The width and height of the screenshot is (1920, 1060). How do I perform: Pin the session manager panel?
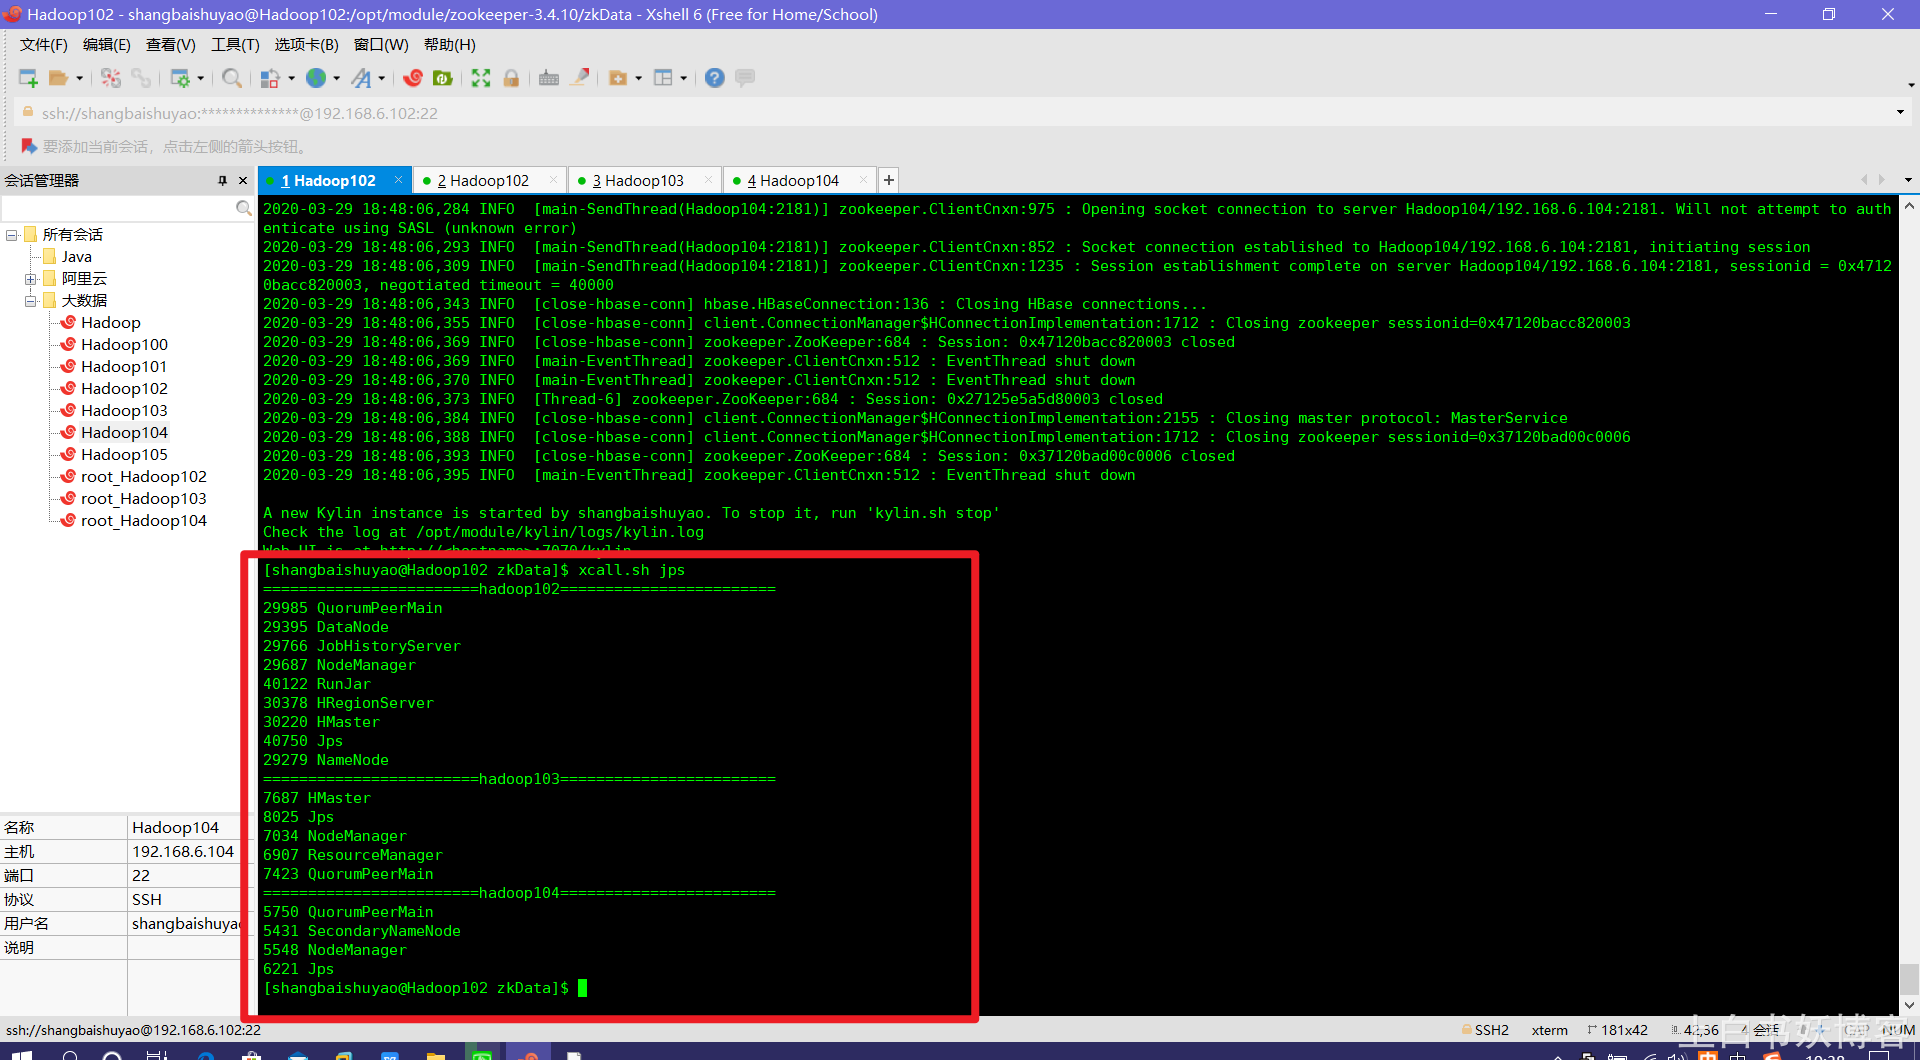click(222, 181)
